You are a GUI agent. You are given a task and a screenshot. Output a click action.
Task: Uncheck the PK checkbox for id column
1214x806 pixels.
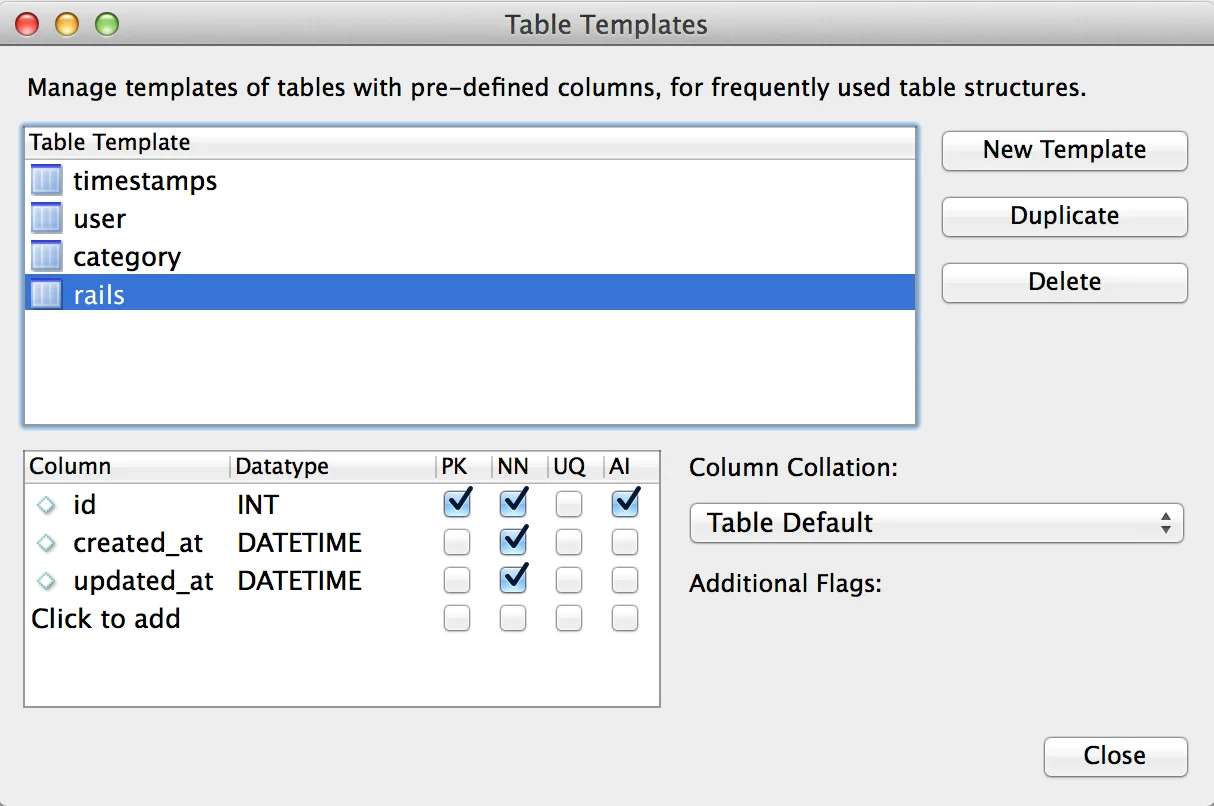(x=457, y=504)
